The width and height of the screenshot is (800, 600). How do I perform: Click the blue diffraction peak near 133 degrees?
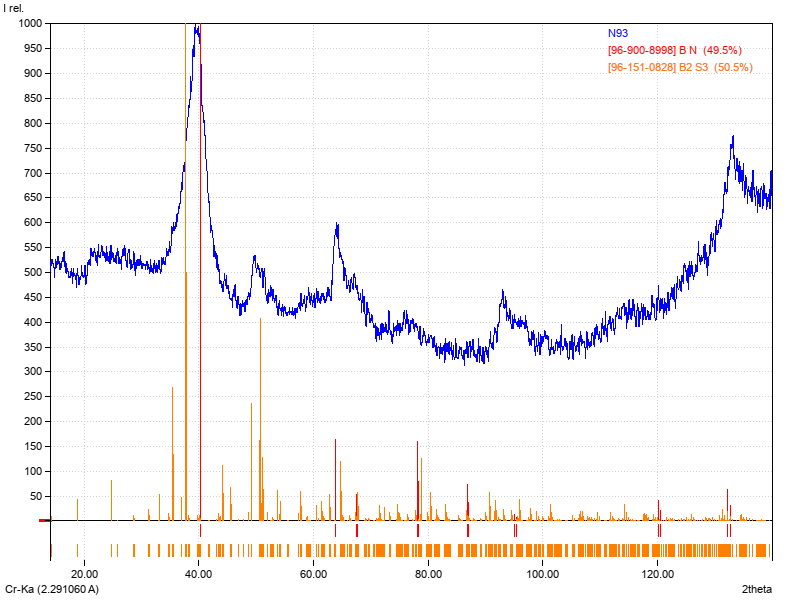click(x=732, y=140)
